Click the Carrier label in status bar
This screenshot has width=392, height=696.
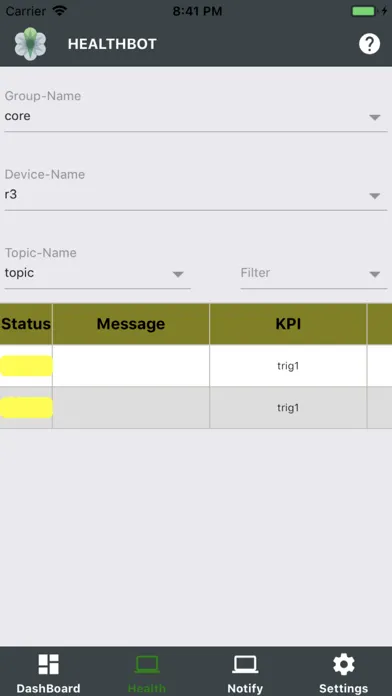click(x=26, y=11)
